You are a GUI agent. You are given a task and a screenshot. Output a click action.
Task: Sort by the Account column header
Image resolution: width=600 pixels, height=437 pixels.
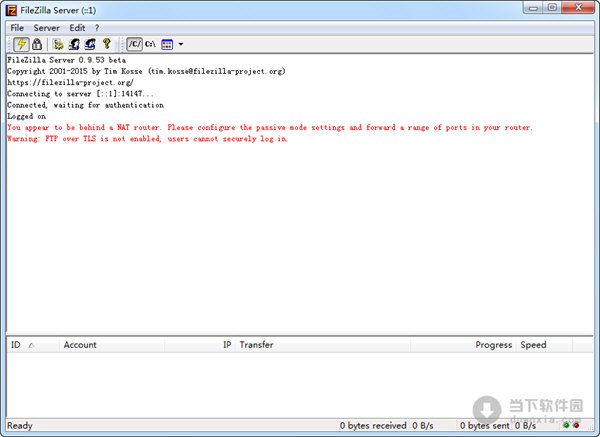(112, 345)
